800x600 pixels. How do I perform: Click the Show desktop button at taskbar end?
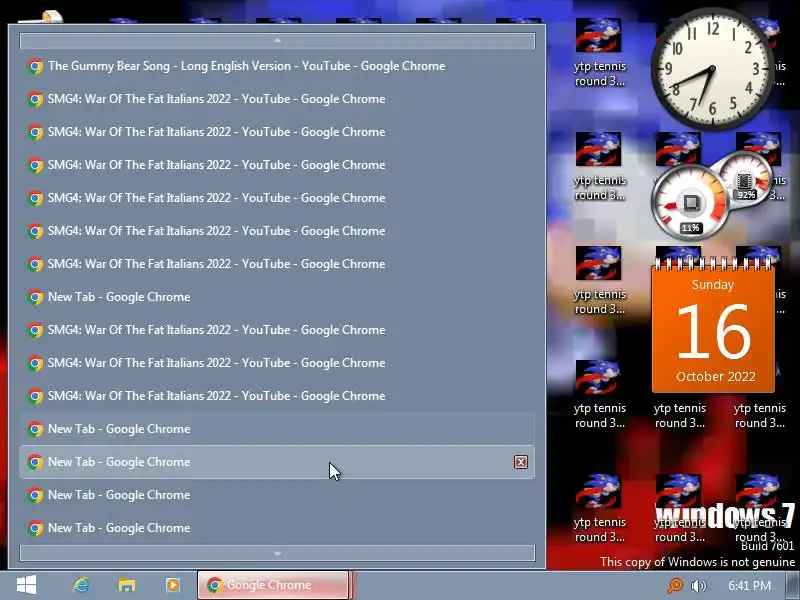click(793, 586)
